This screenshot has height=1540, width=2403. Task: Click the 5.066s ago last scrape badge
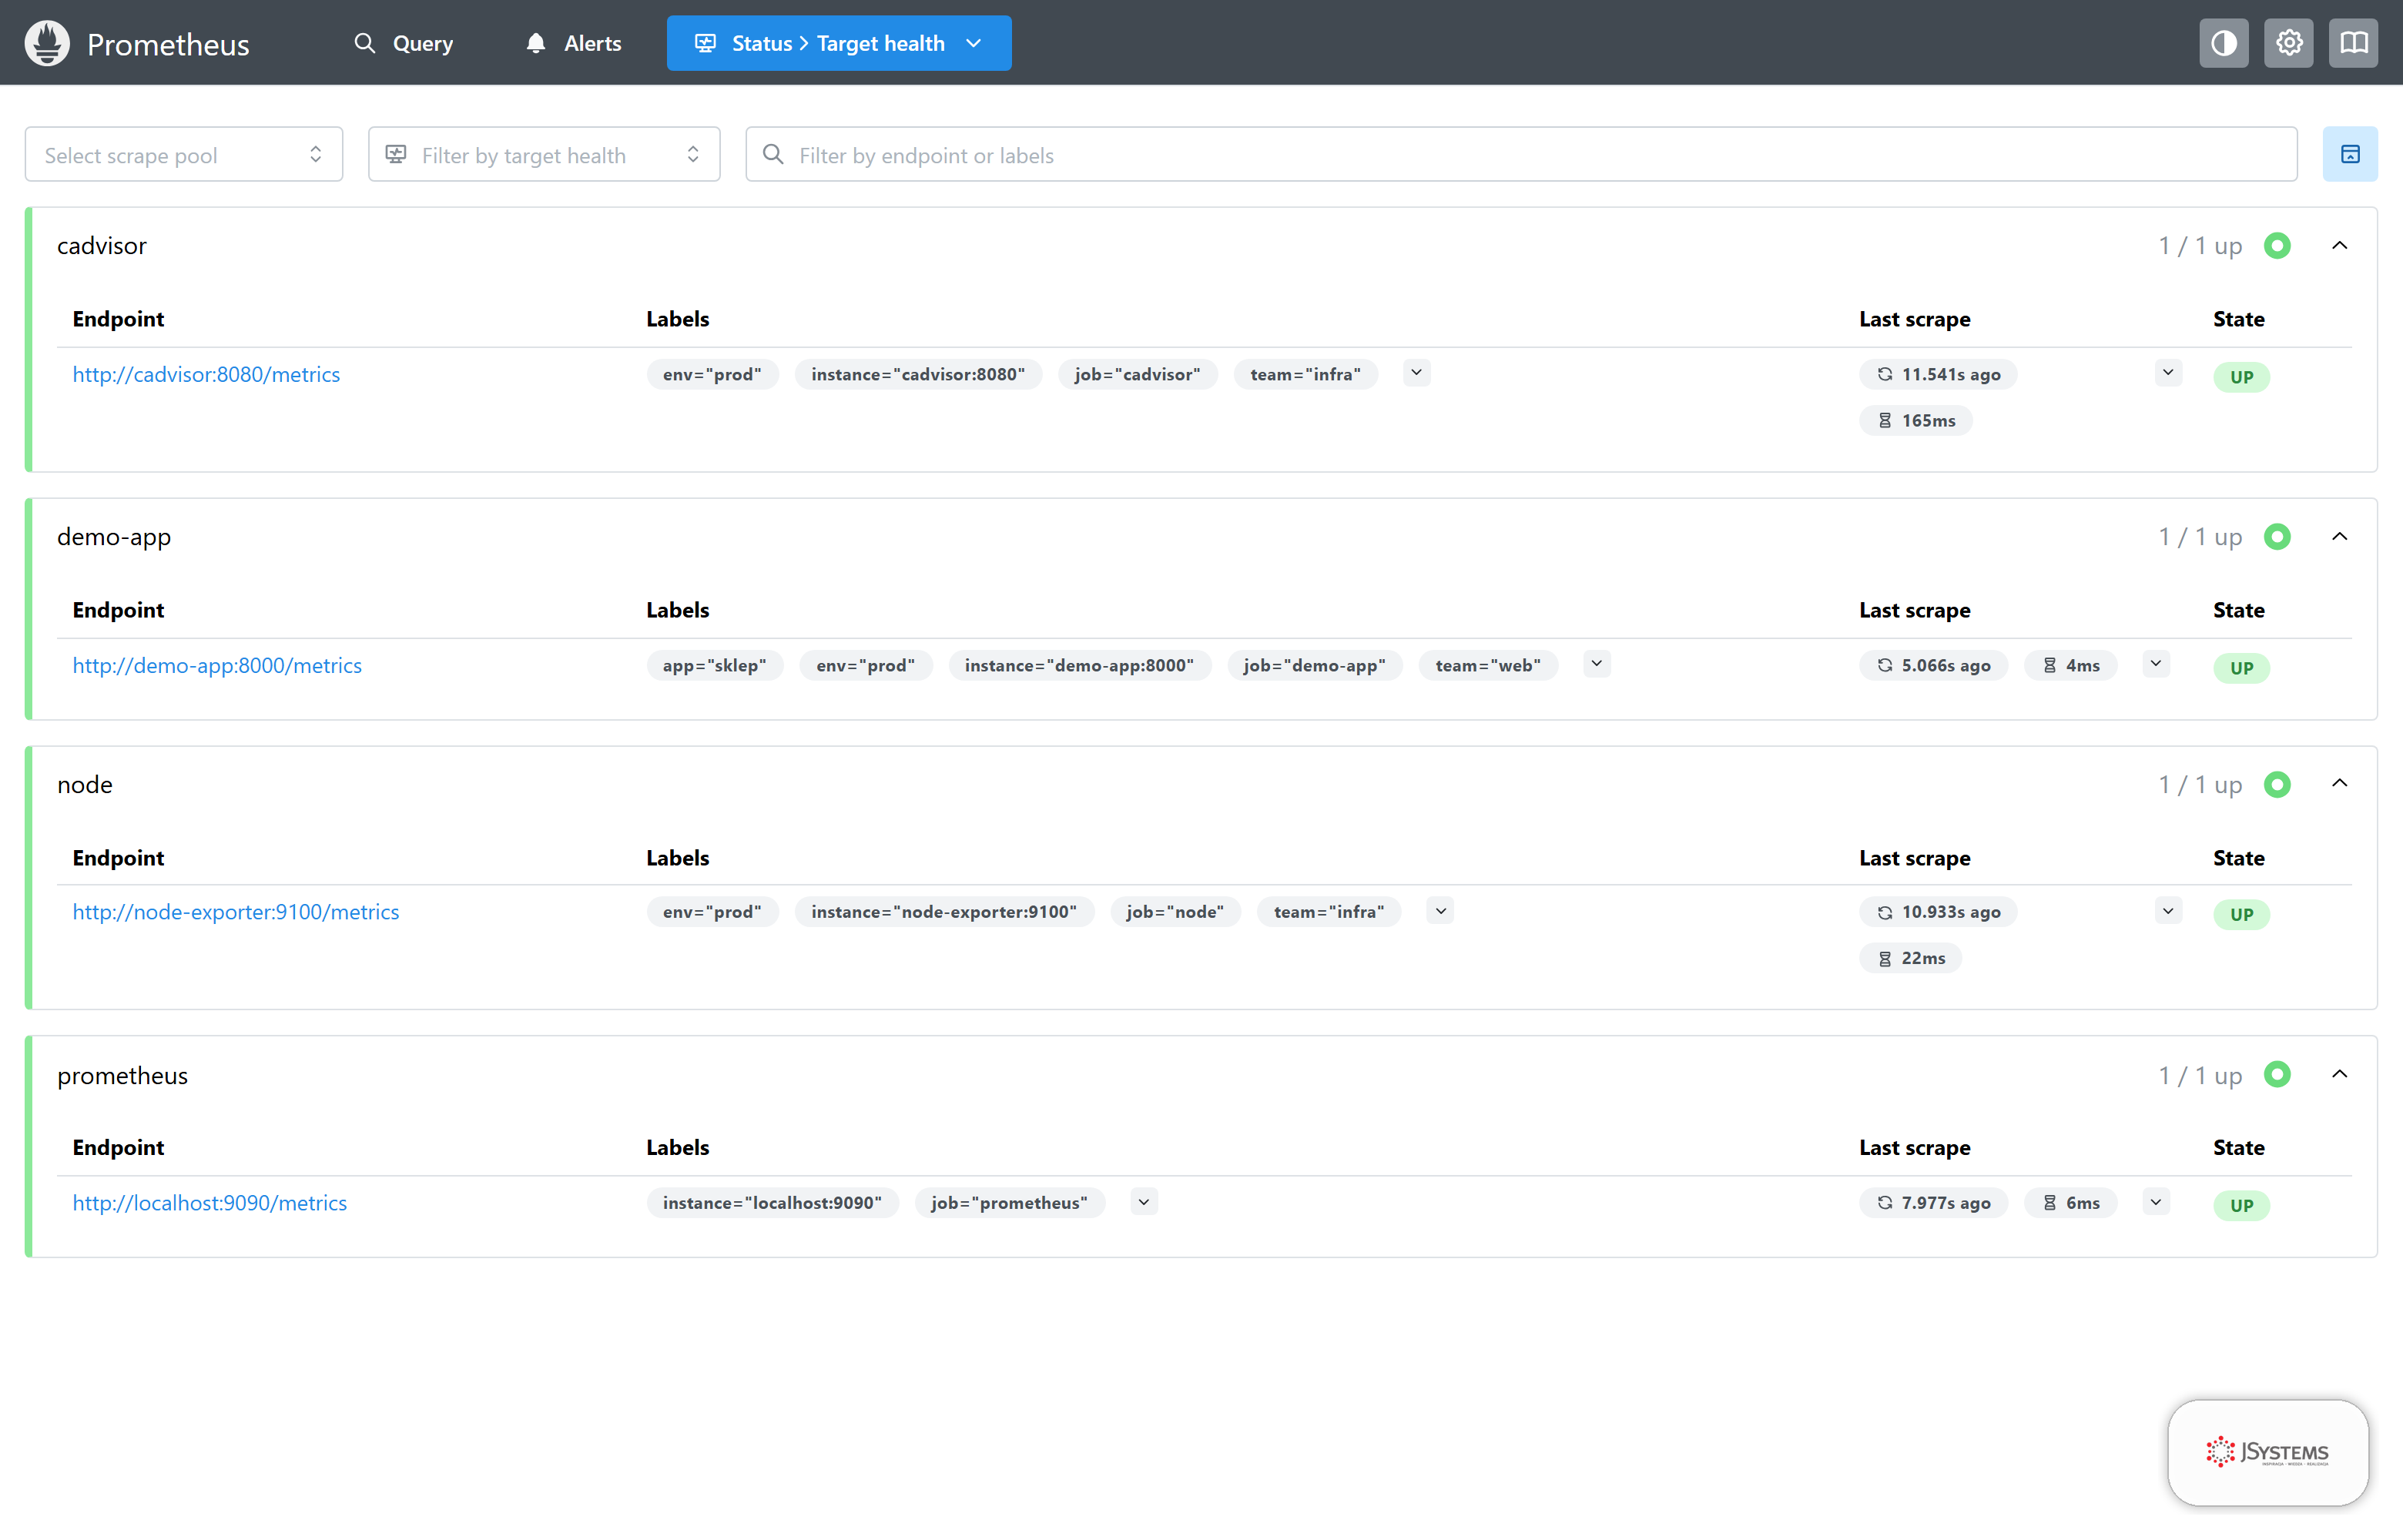pos(1933,665)
